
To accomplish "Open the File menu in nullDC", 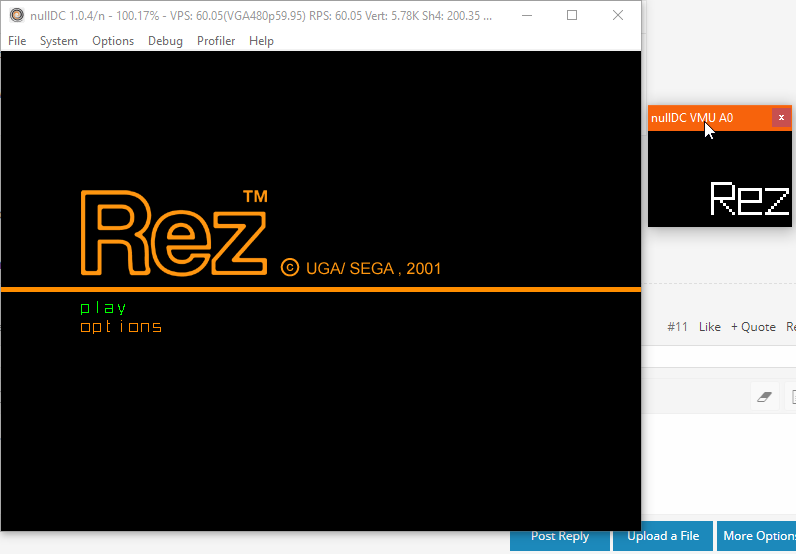I will coord(17,41).
